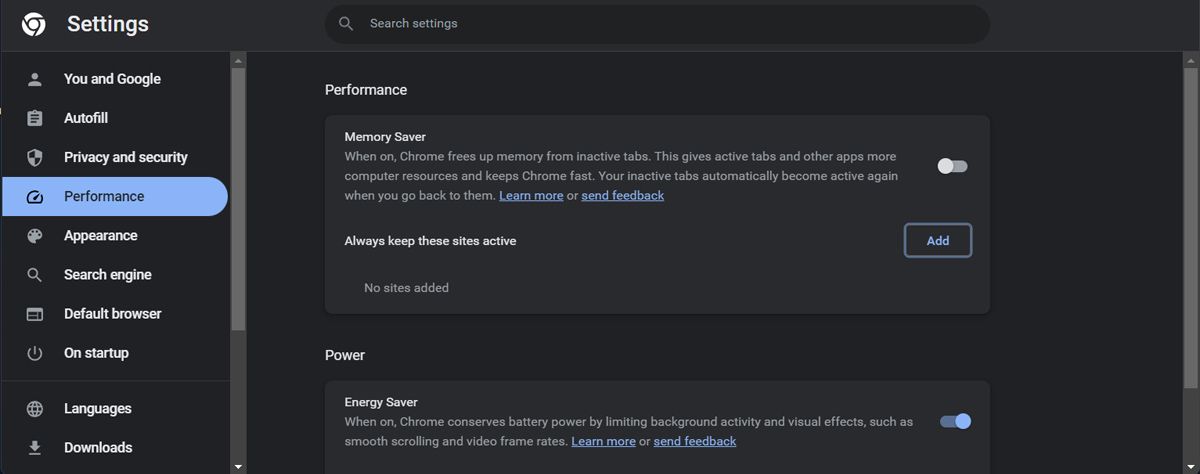Click the On startup power icon
The width and height of the screenshot is (1200, 474).
[35, 353]
